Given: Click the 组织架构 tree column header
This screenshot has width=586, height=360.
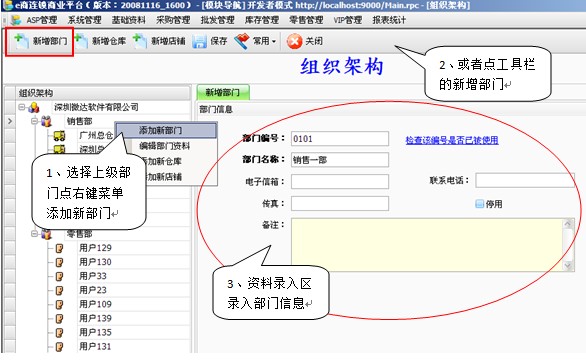Looking at the screenshot, I should pos(103,93).
